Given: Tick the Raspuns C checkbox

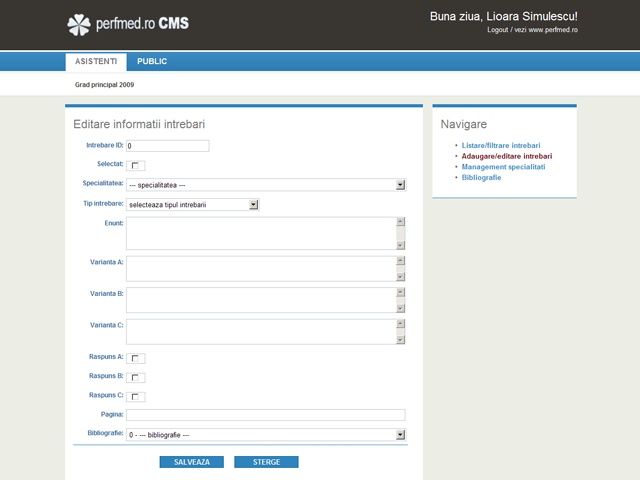Looking at the screenshot, I should [137, 397].
